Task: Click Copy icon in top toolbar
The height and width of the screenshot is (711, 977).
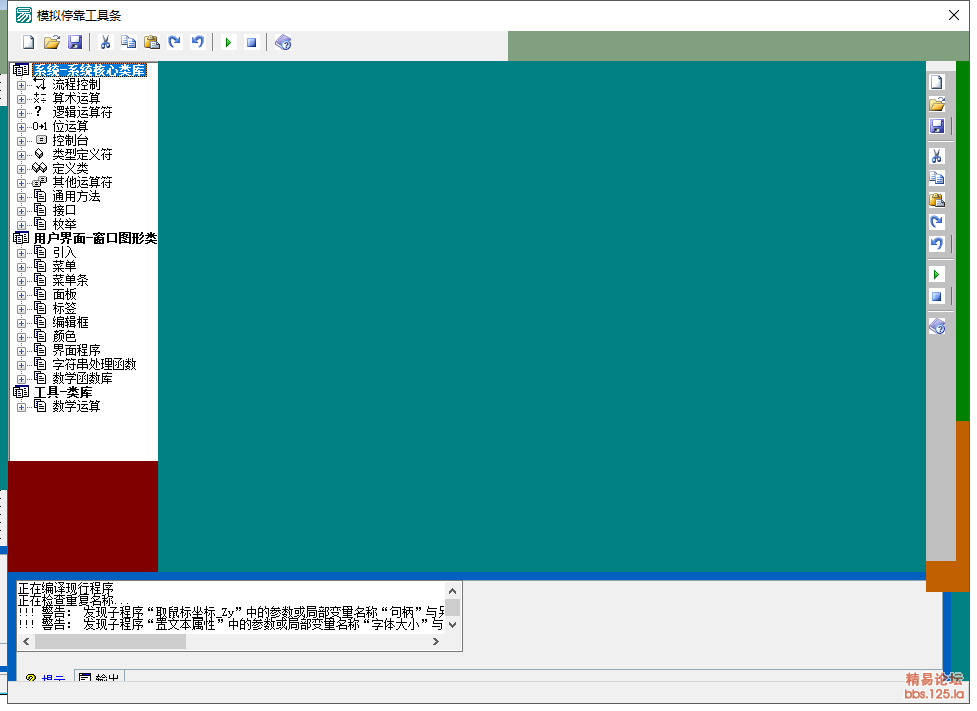Action: [x=128, y=42]
